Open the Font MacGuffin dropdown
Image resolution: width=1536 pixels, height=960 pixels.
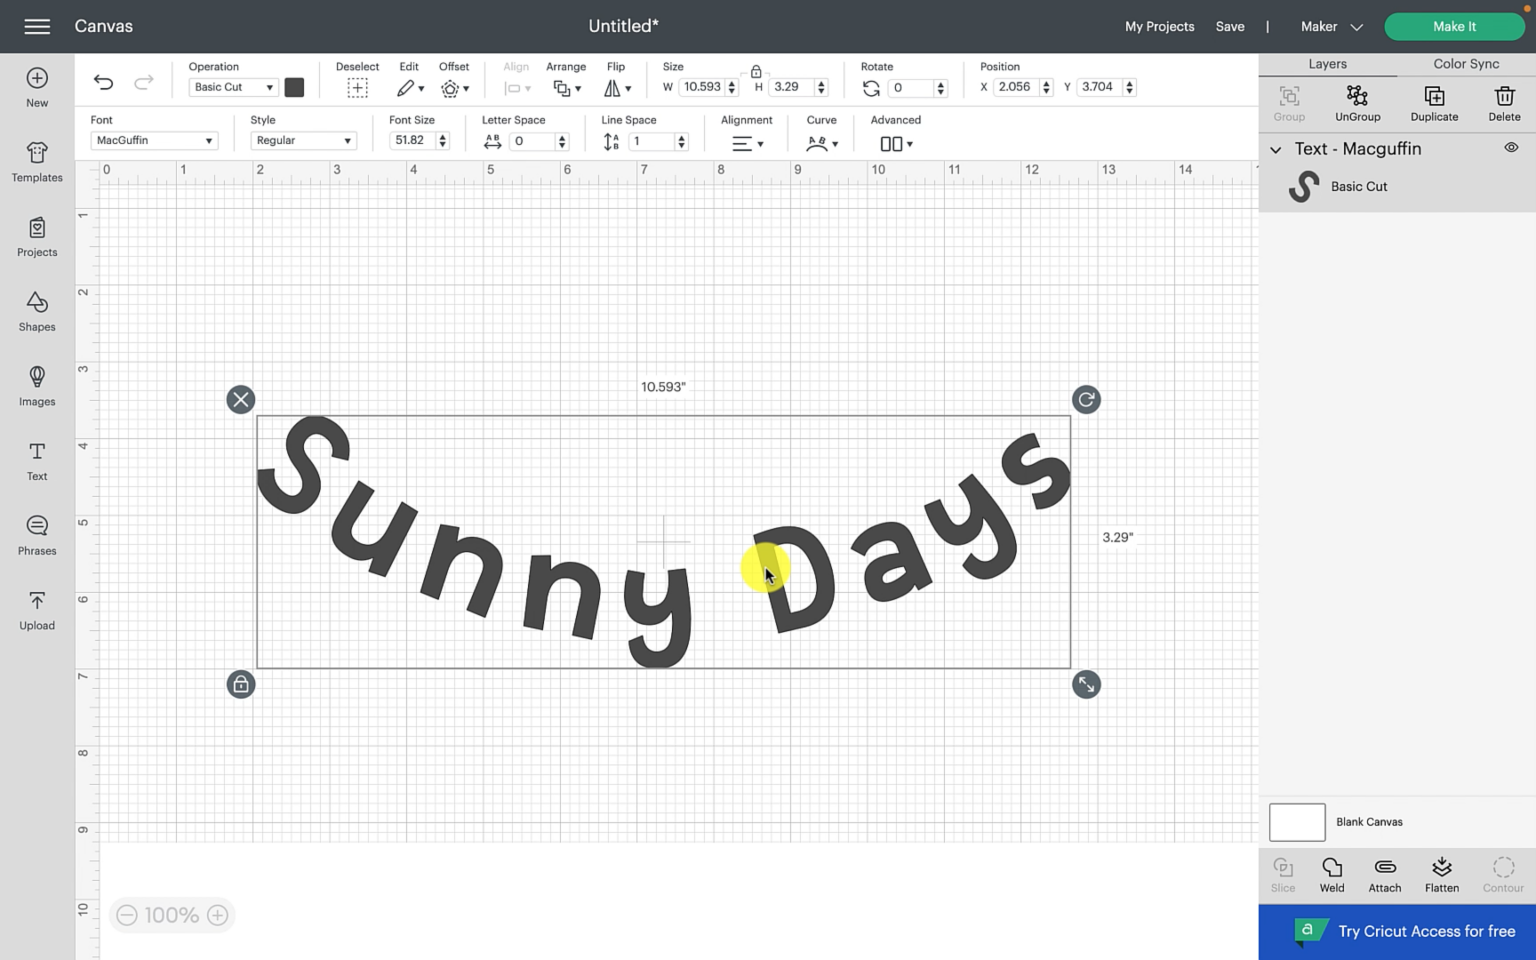153,140
